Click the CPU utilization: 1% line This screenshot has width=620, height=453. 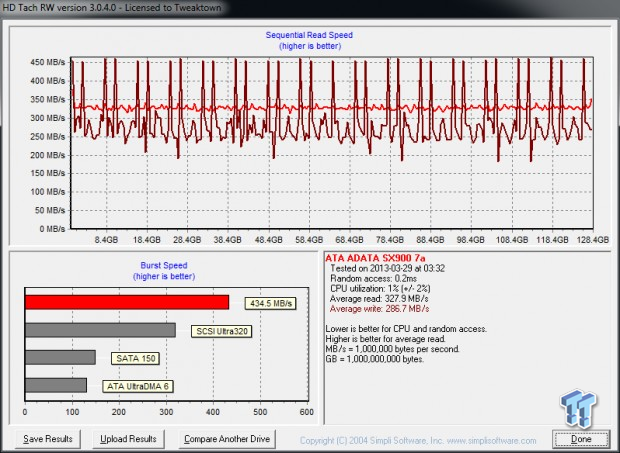point(380,289)
